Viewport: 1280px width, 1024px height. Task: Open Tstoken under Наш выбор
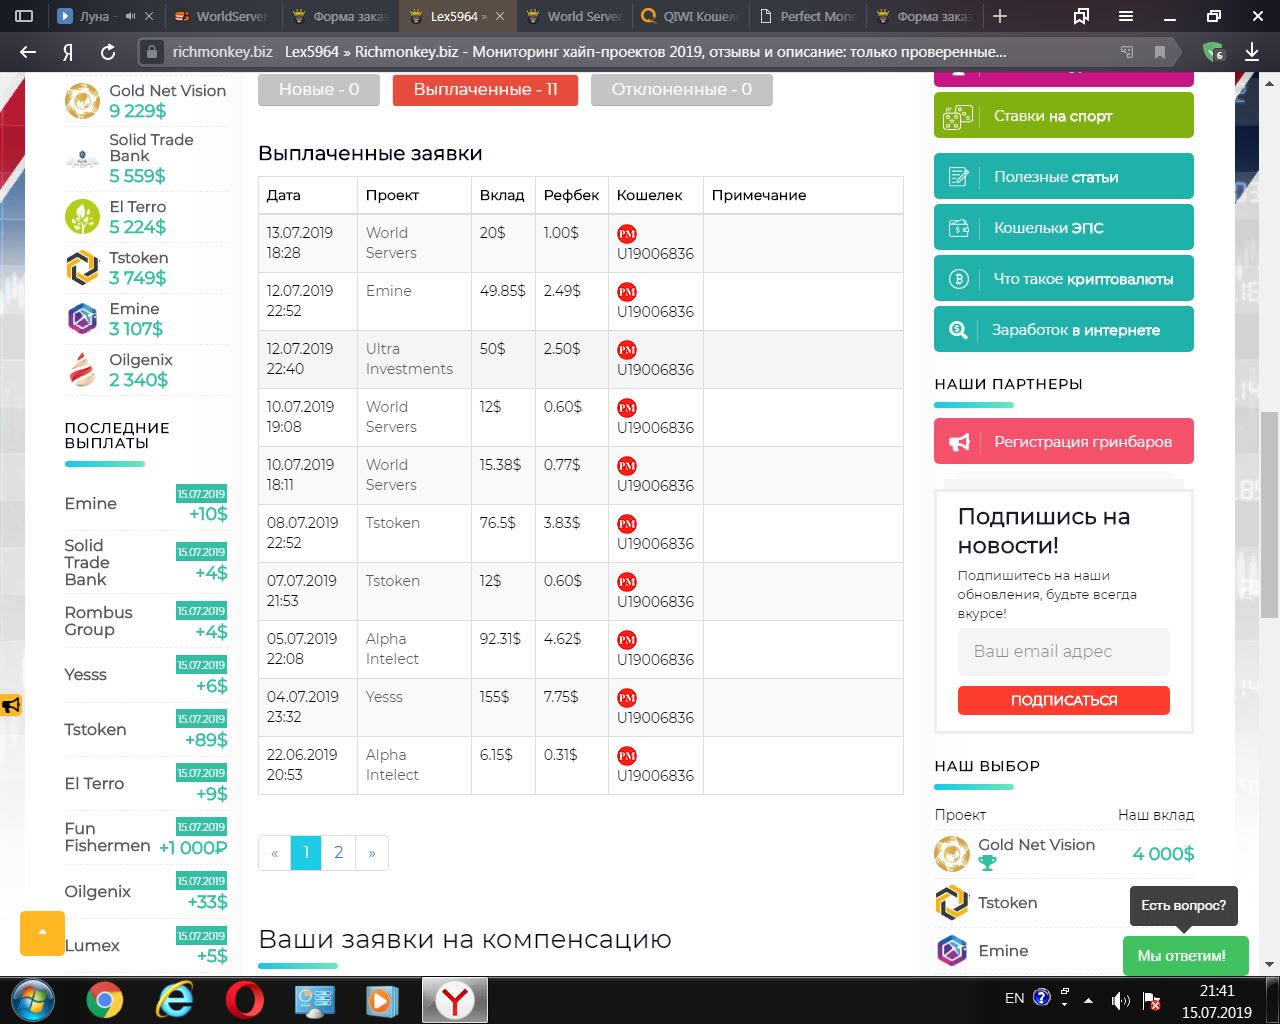point(1007,902)
